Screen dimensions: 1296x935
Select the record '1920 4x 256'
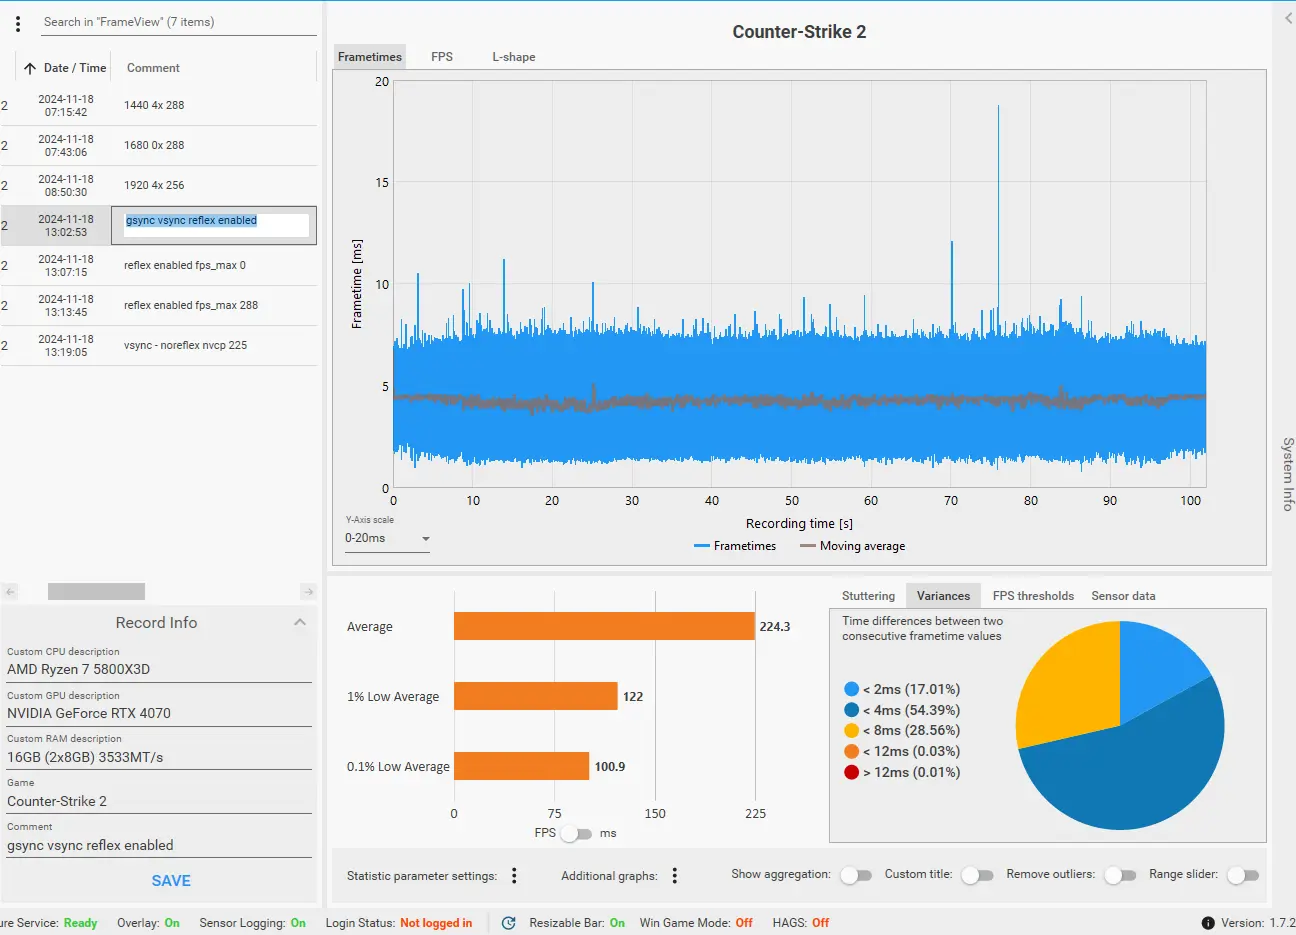pyautogui.click(x=159, y=185)
